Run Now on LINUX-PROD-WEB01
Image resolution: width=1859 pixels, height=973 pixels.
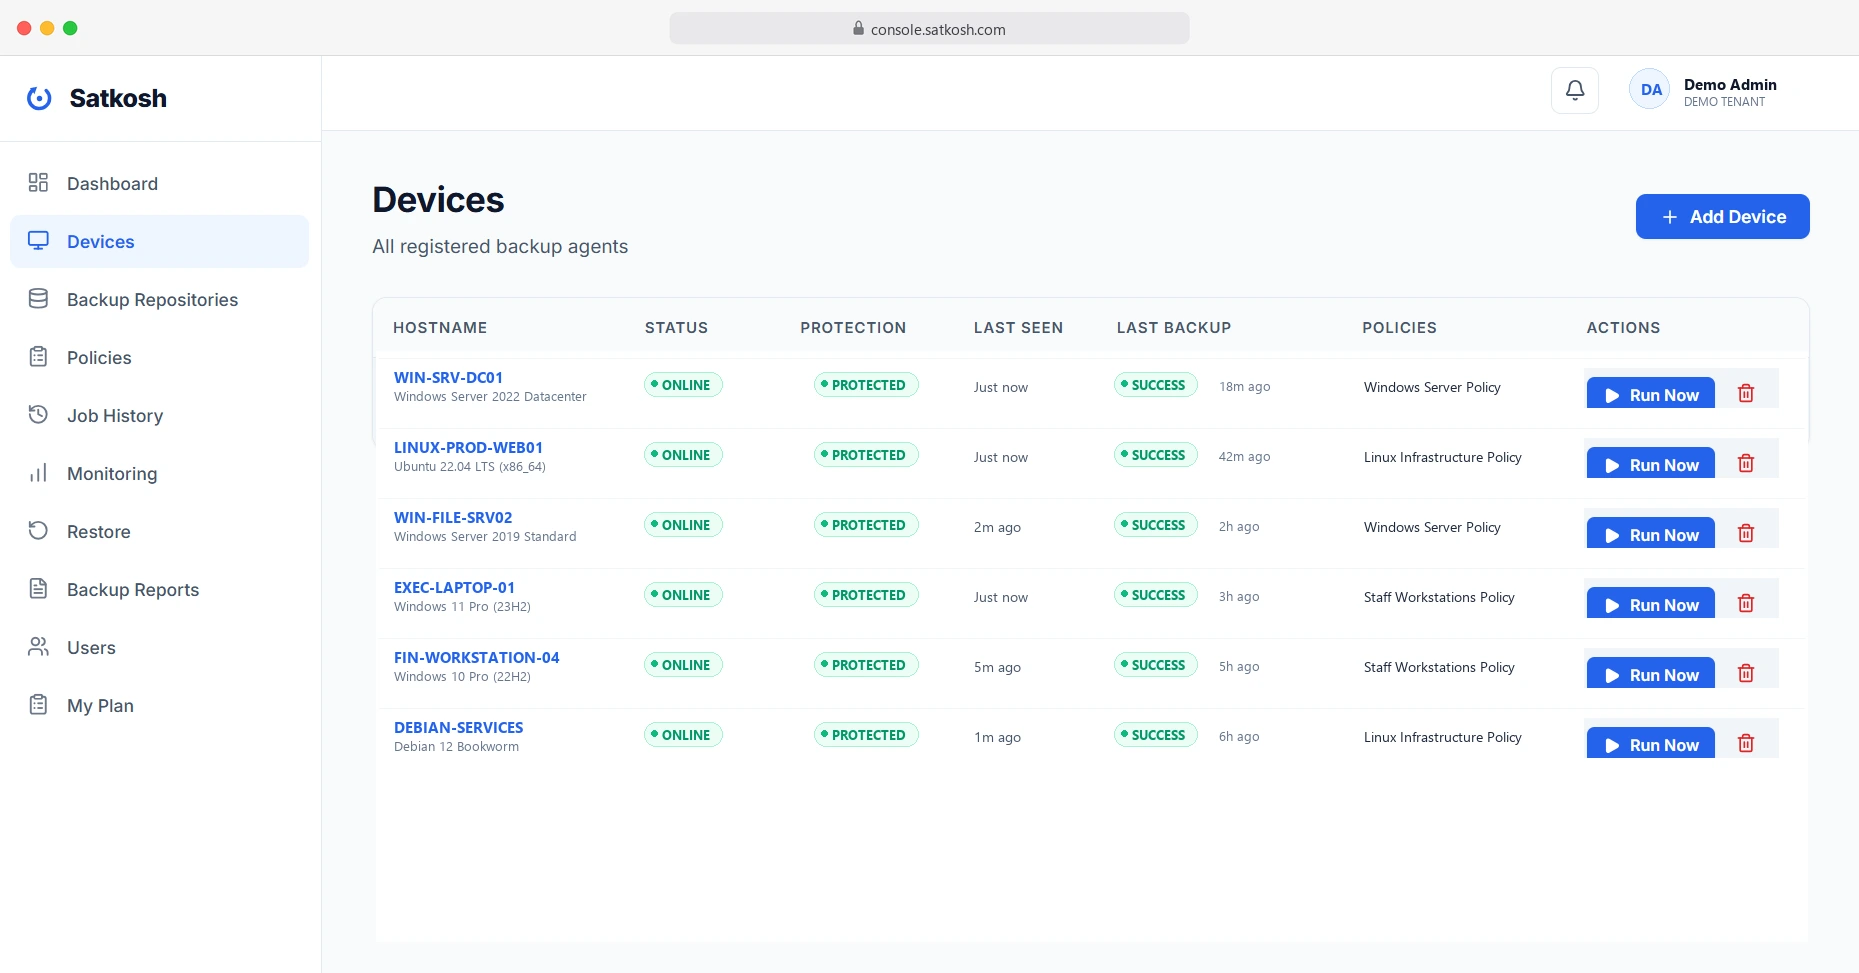tap(1651, 463)
